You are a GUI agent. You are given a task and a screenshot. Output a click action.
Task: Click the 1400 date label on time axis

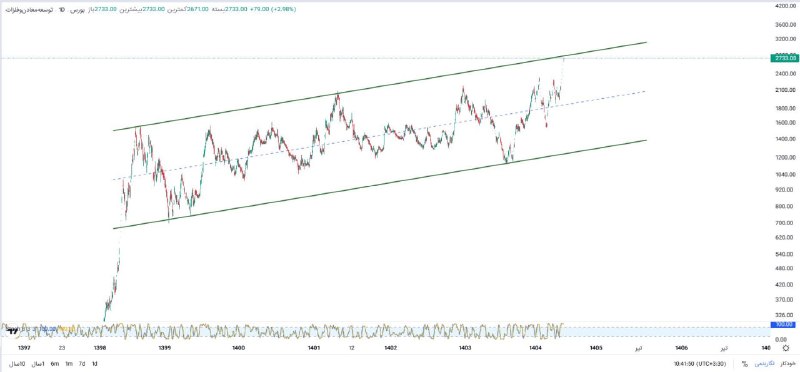click(x=238, y=348)
